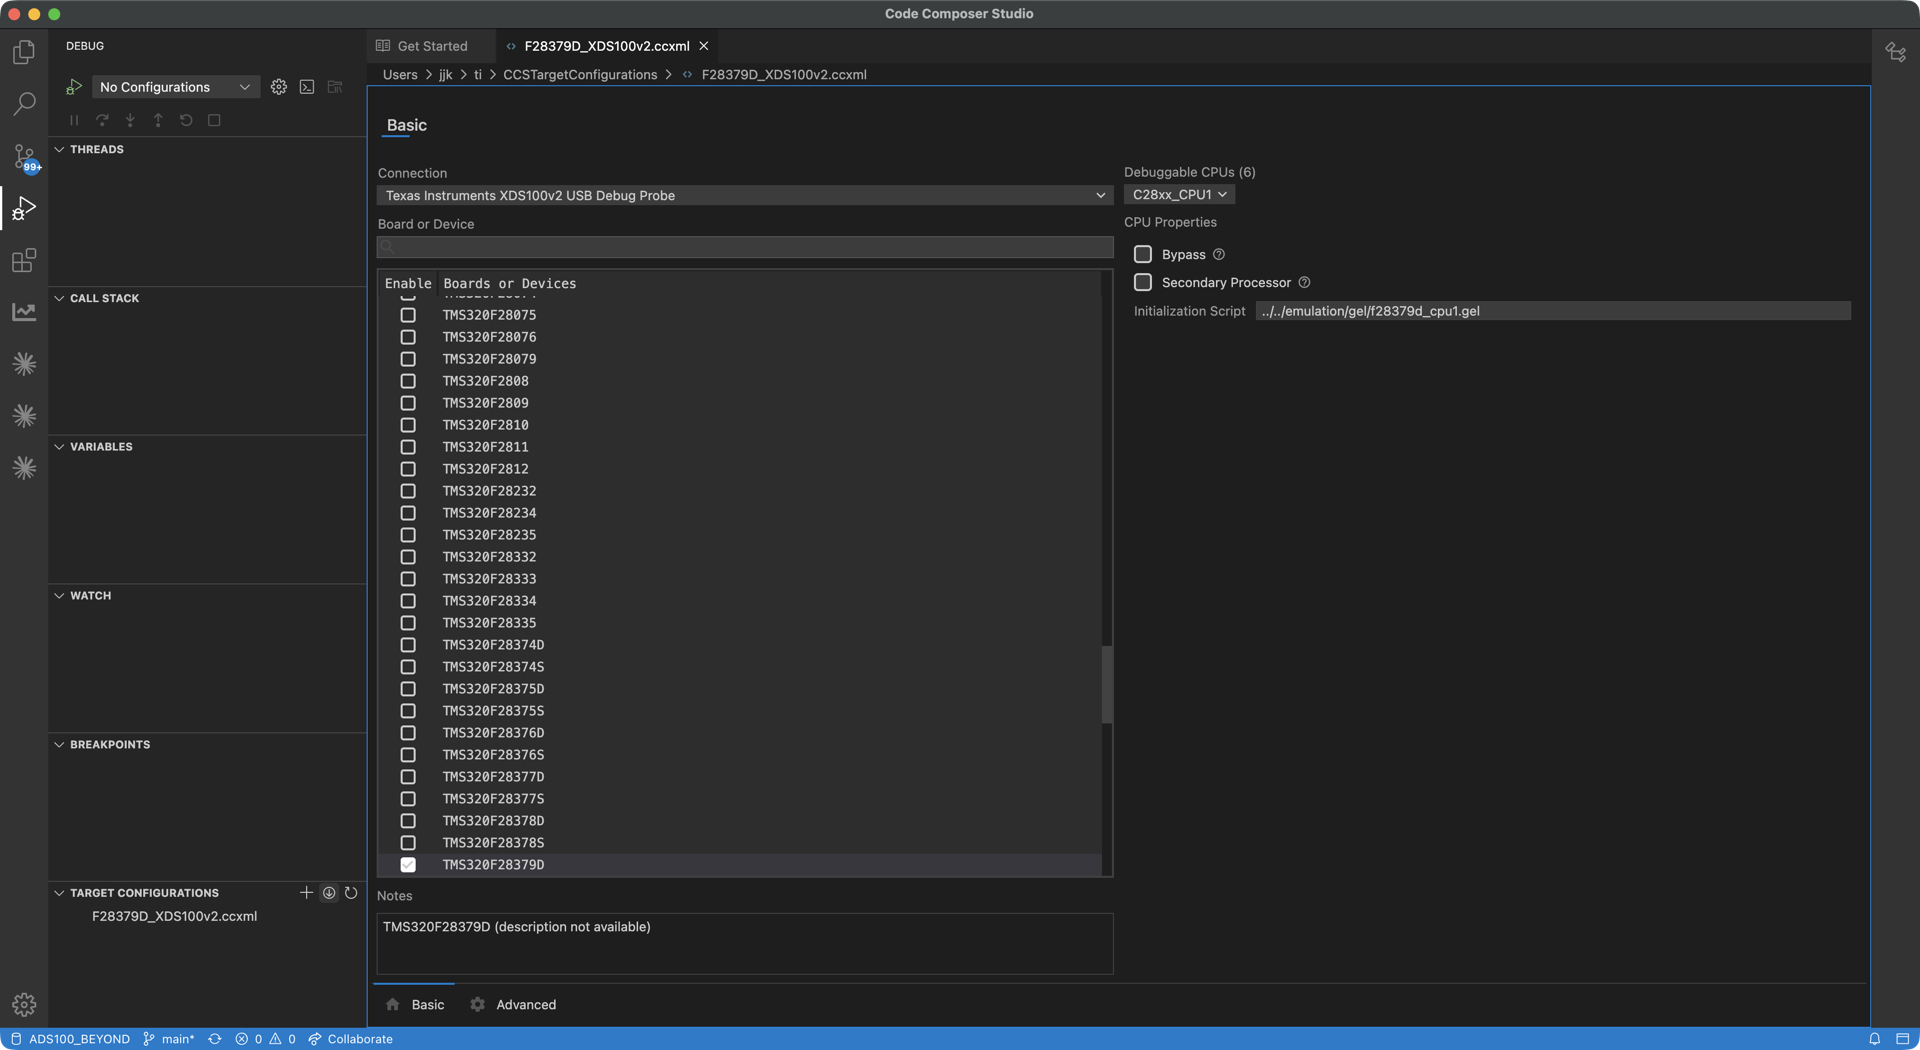This screenshot has width=1920, height=1050.
Task: Enable the Secondary Processor checkbox
Action: pos(1143,282)
